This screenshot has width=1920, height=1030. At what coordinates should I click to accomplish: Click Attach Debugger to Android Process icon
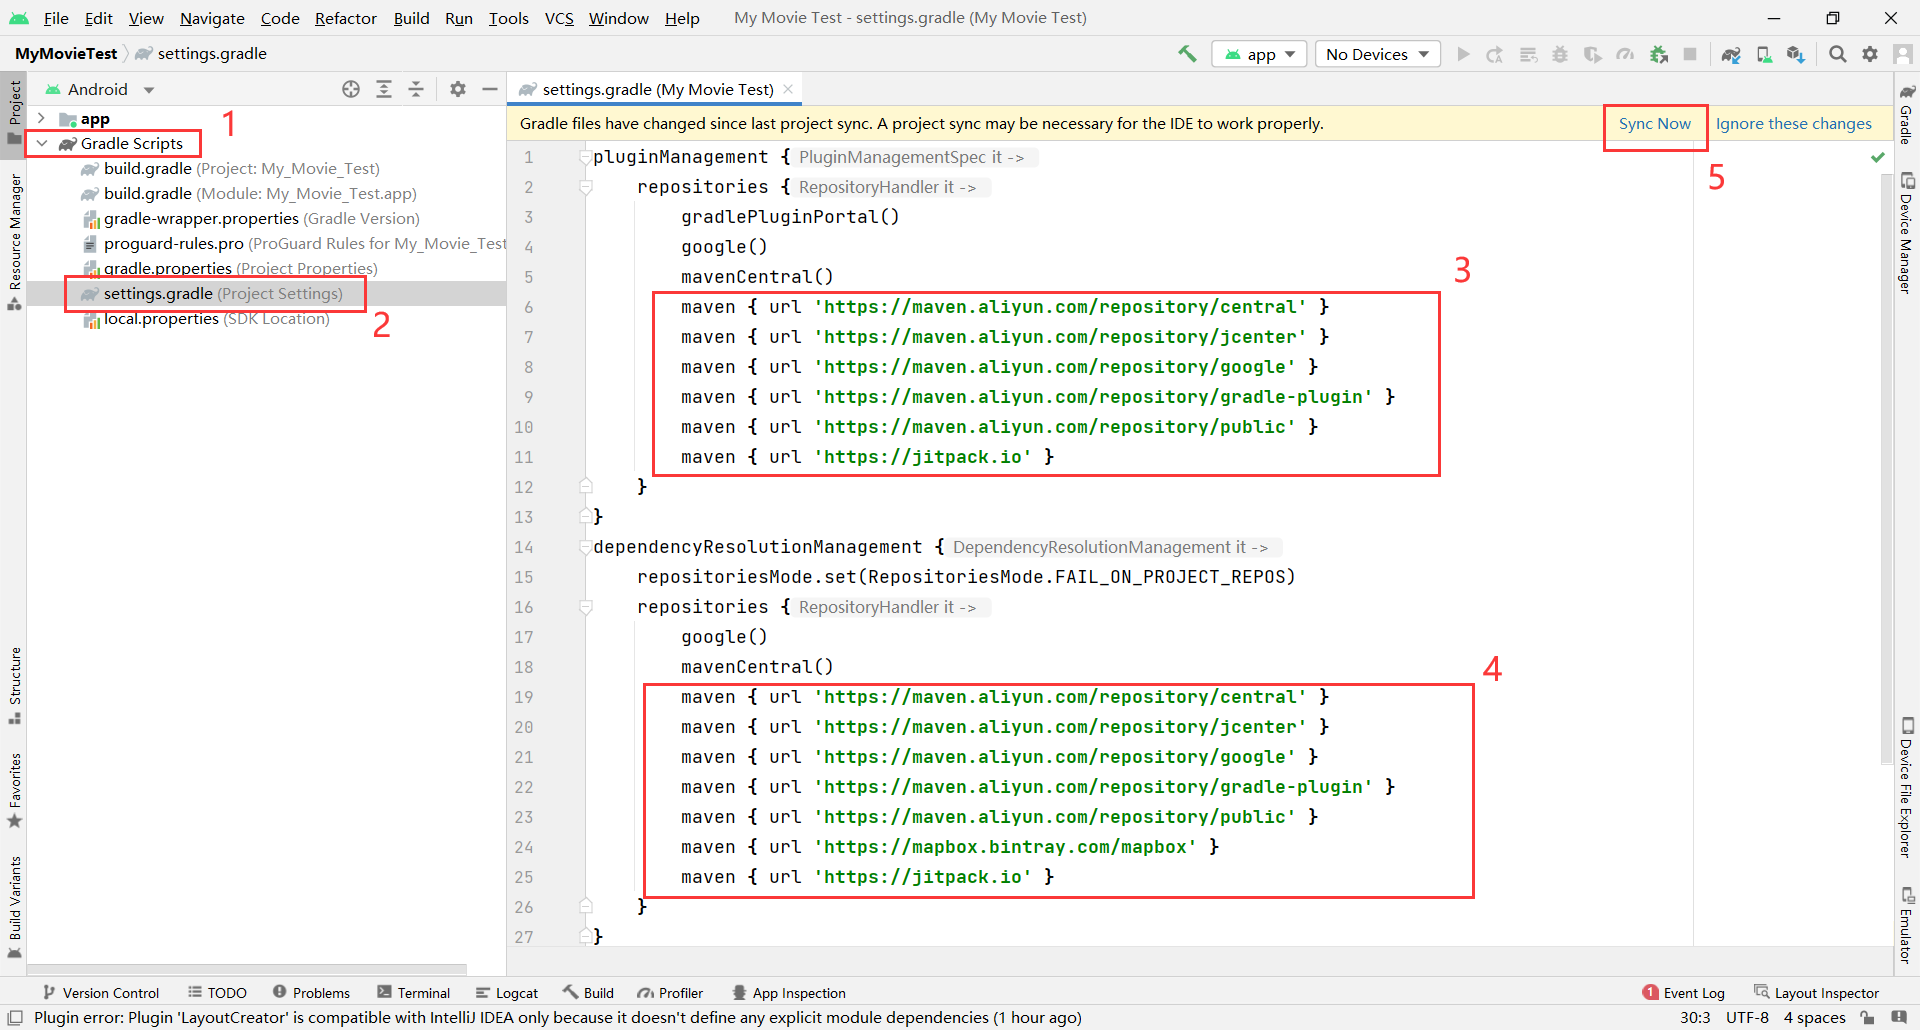1659,54
